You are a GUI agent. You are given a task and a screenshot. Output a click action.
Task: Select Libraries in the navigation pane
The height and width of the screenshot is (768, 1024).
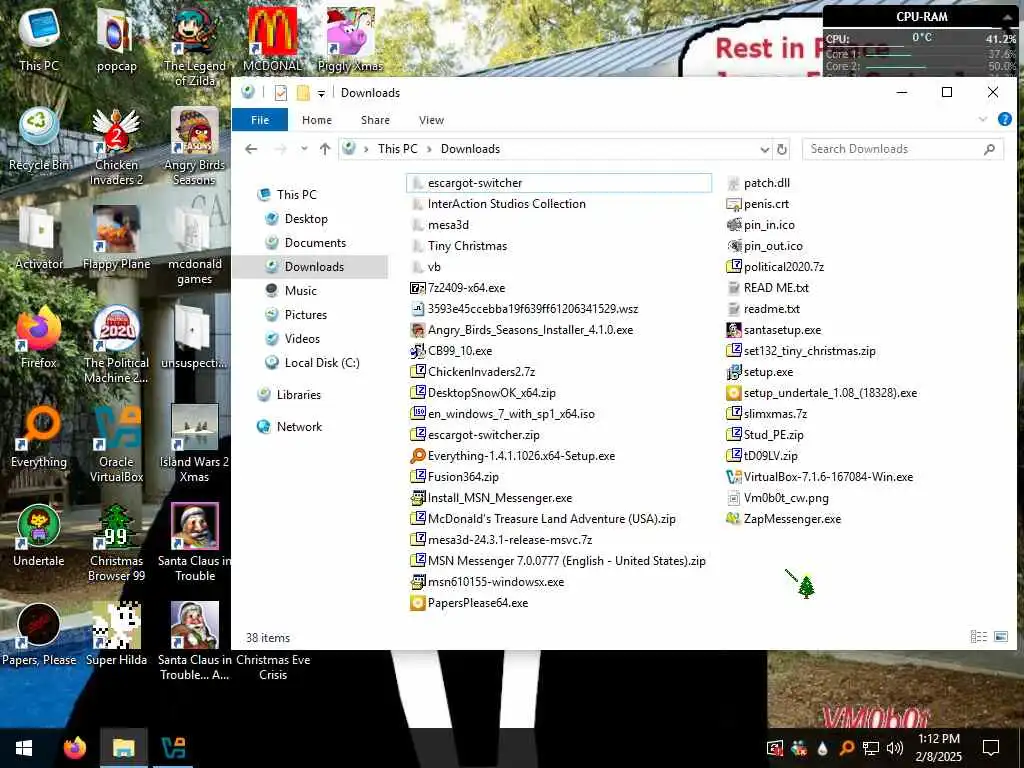tap(298, 394)
